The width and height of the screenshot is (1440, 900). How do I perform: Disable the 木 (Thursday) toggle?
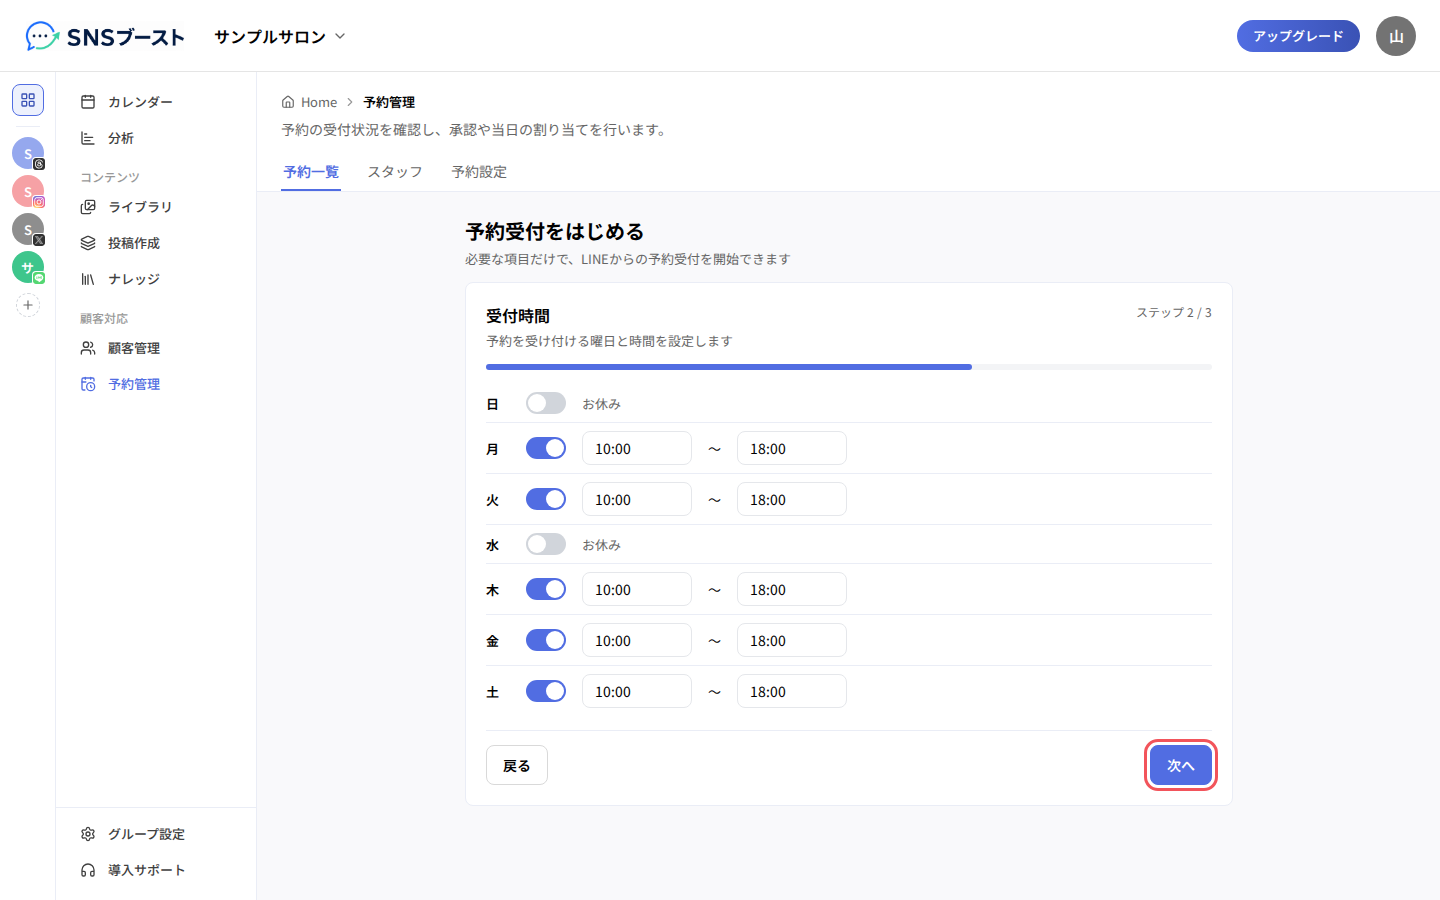coord(546,589)
